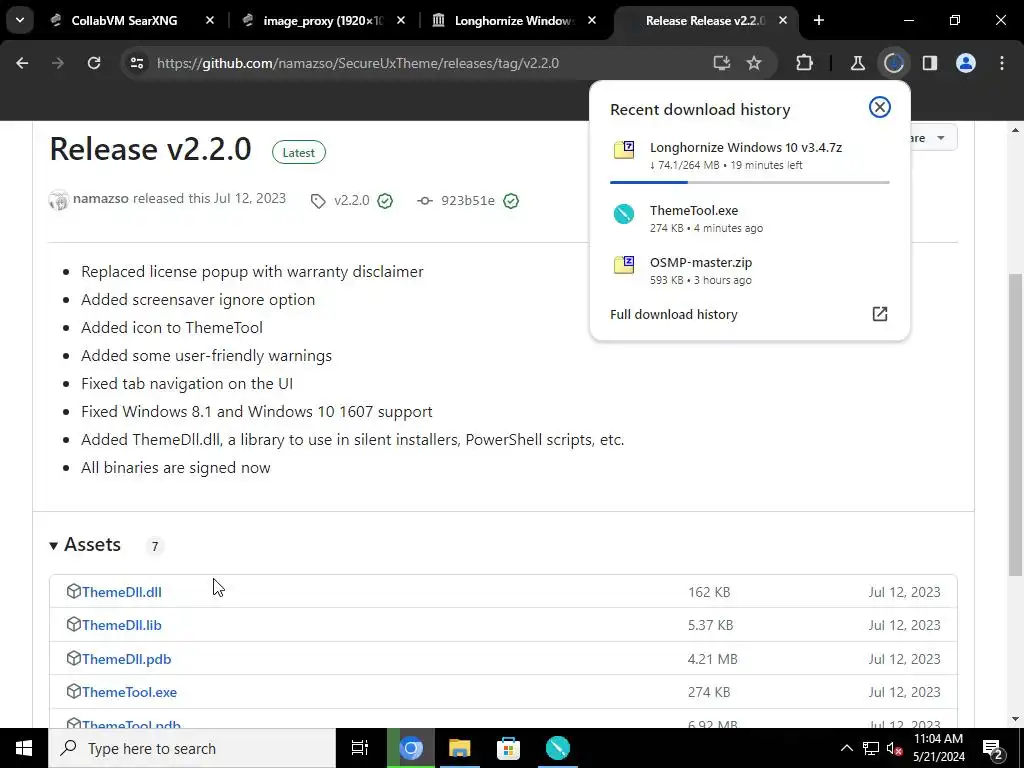
Task: Download ThemeTool.exe from the assets list
Action: click(129, 692)
